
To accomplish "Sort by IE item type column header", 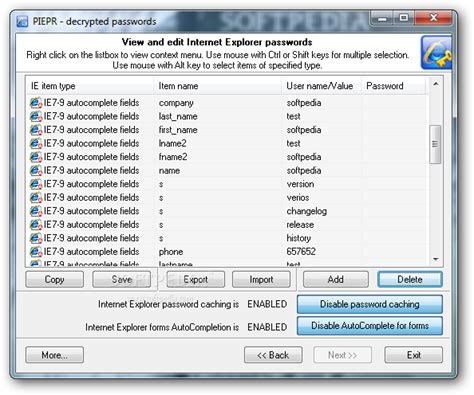I will click(x=90, y=86).
